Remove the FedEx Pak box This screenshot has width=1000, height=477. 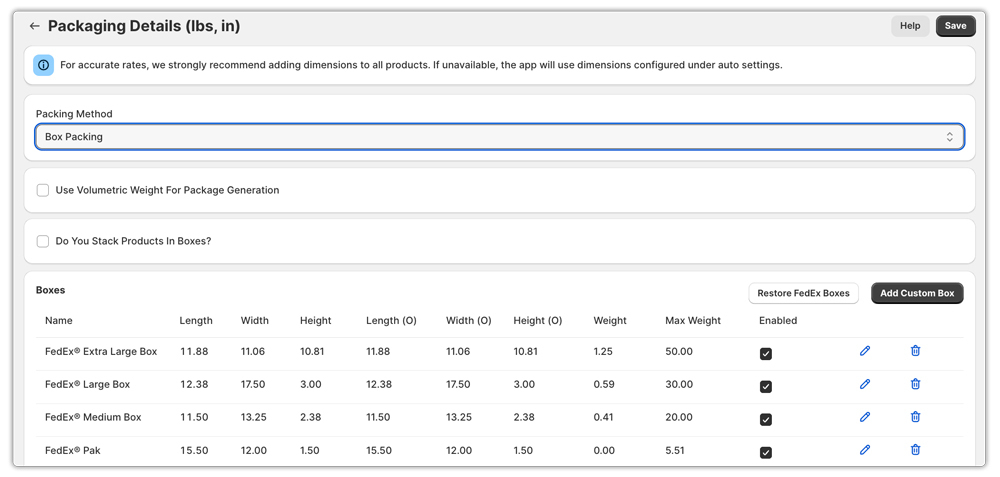click(915, 450)
